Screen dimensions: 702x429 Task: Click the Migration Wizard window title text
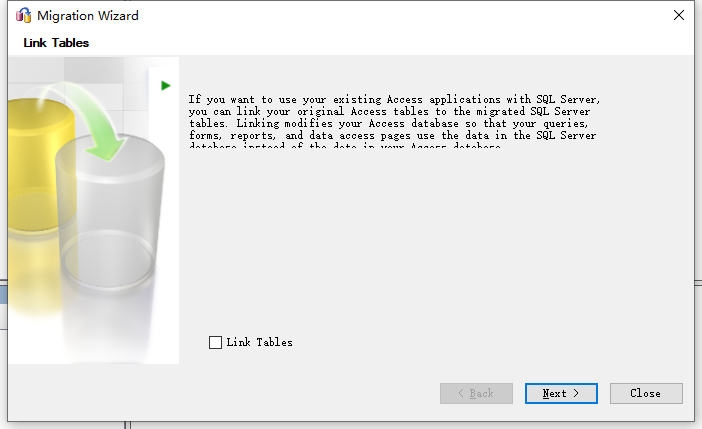(88, 16)
